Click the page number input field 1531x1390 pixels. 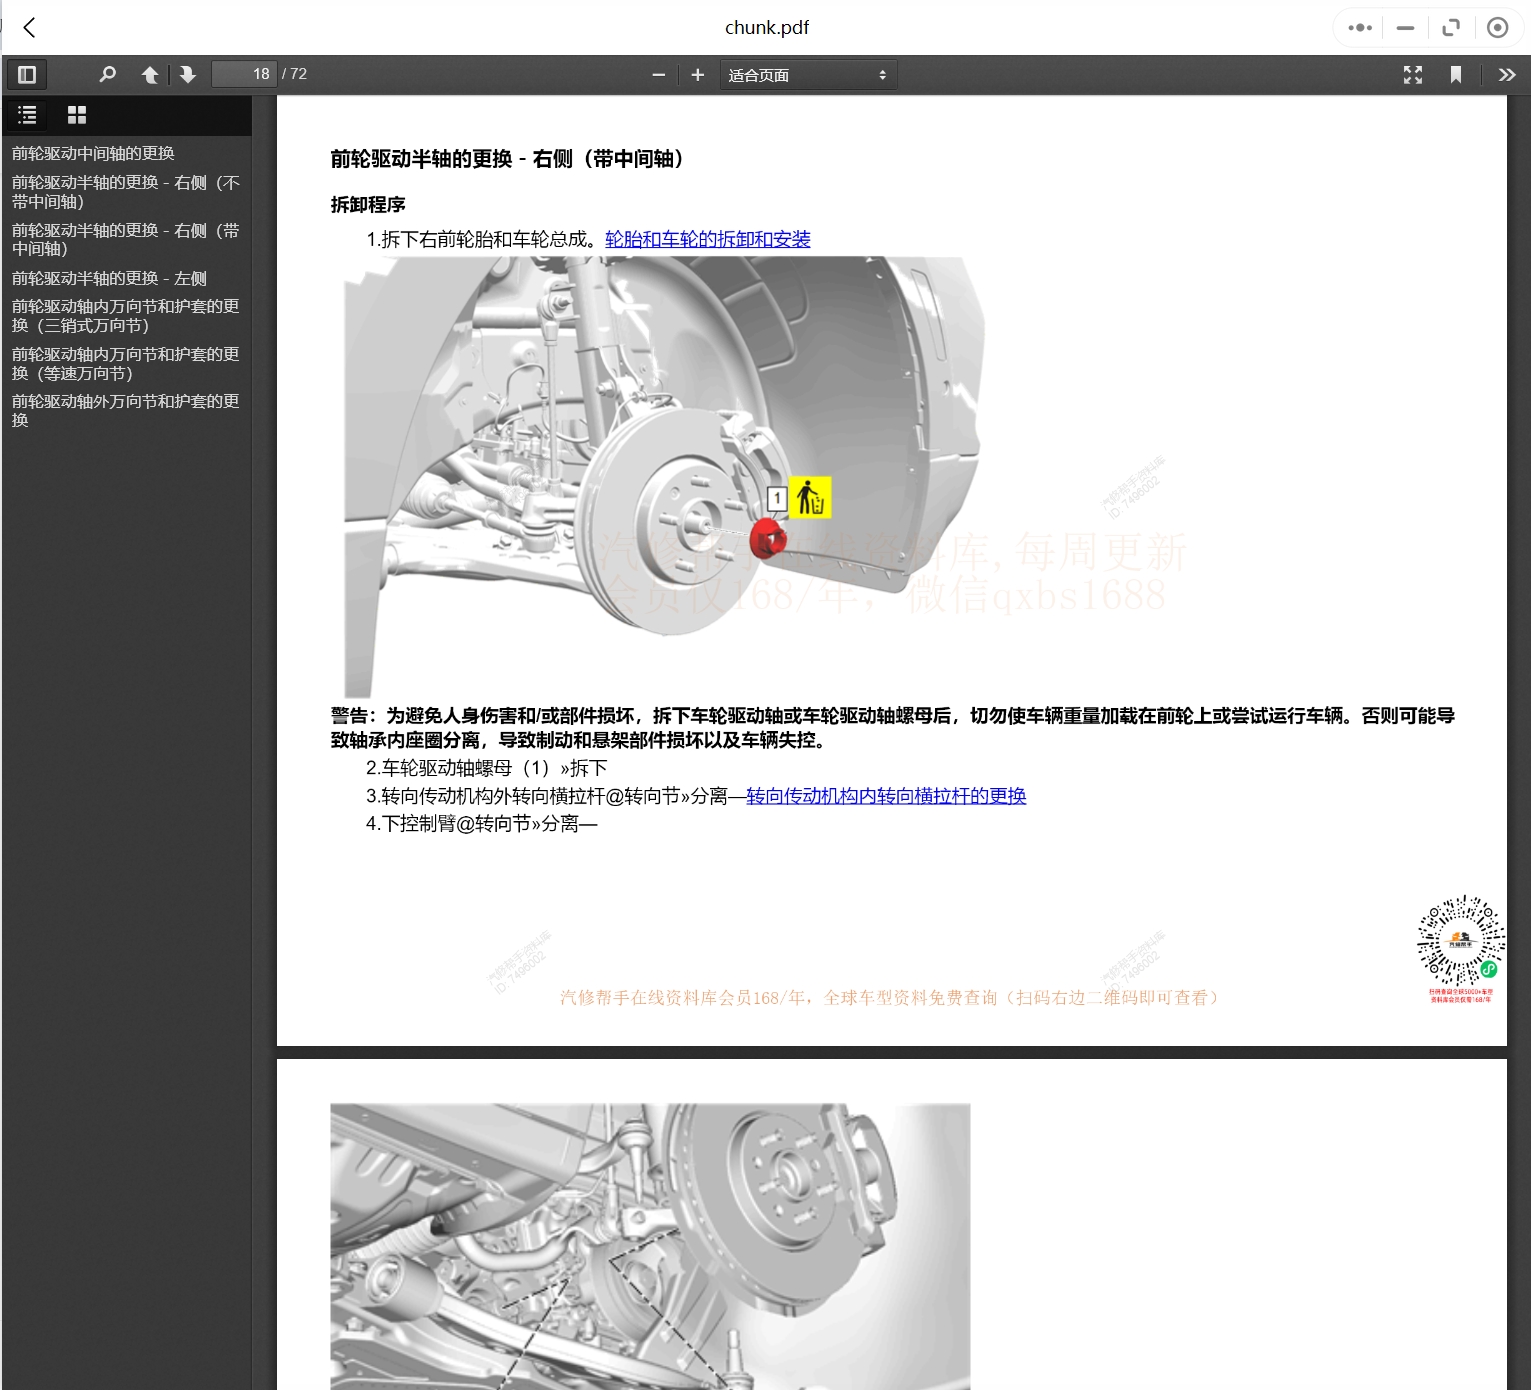click(244, 75)
